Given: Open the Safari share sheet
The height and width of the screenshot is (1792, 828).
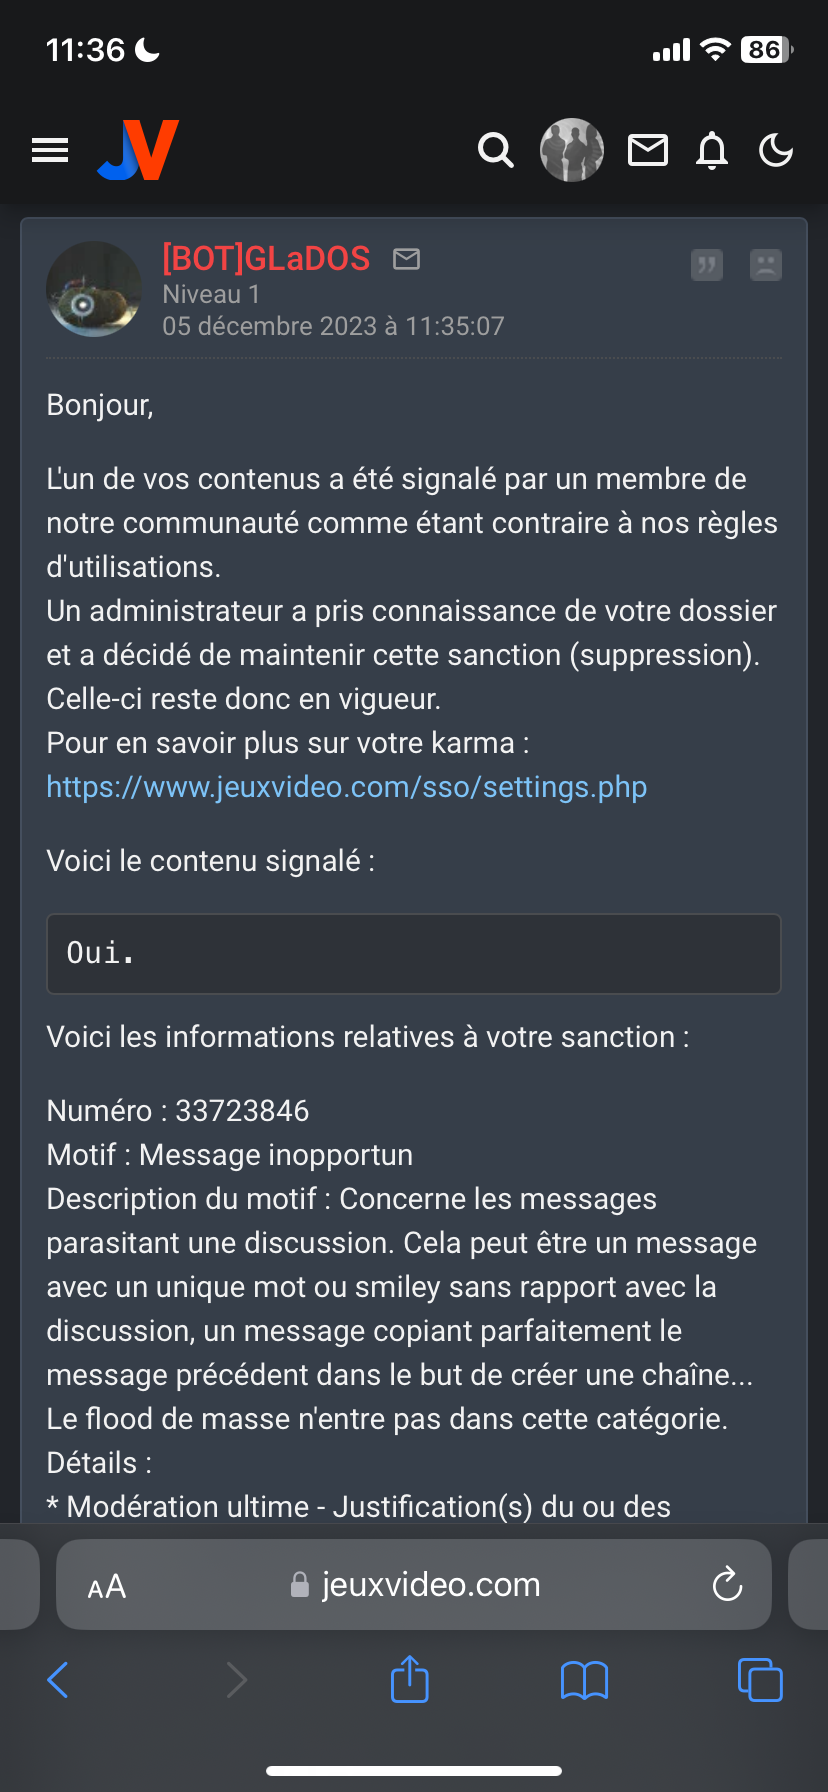Looking at the screenshot, I should click(x=410, y=1679).
